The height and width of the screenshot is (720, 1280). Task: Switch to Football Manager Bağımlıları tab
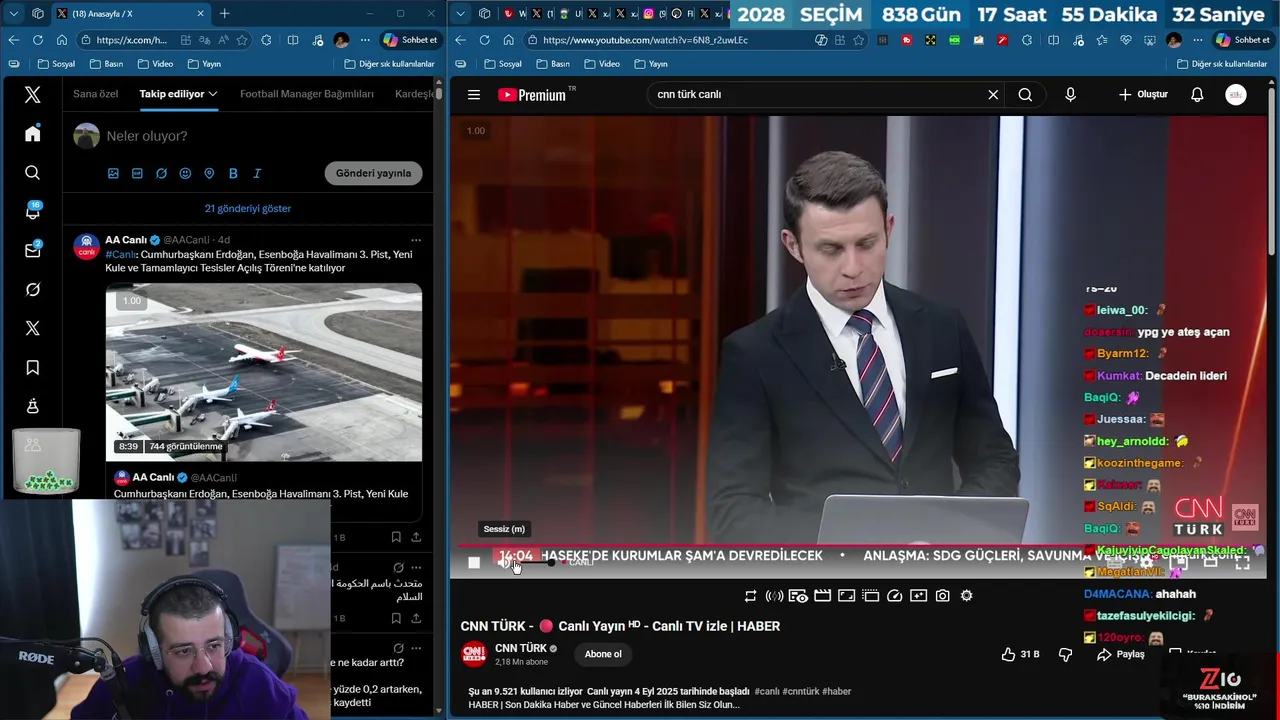pos(307,94)
